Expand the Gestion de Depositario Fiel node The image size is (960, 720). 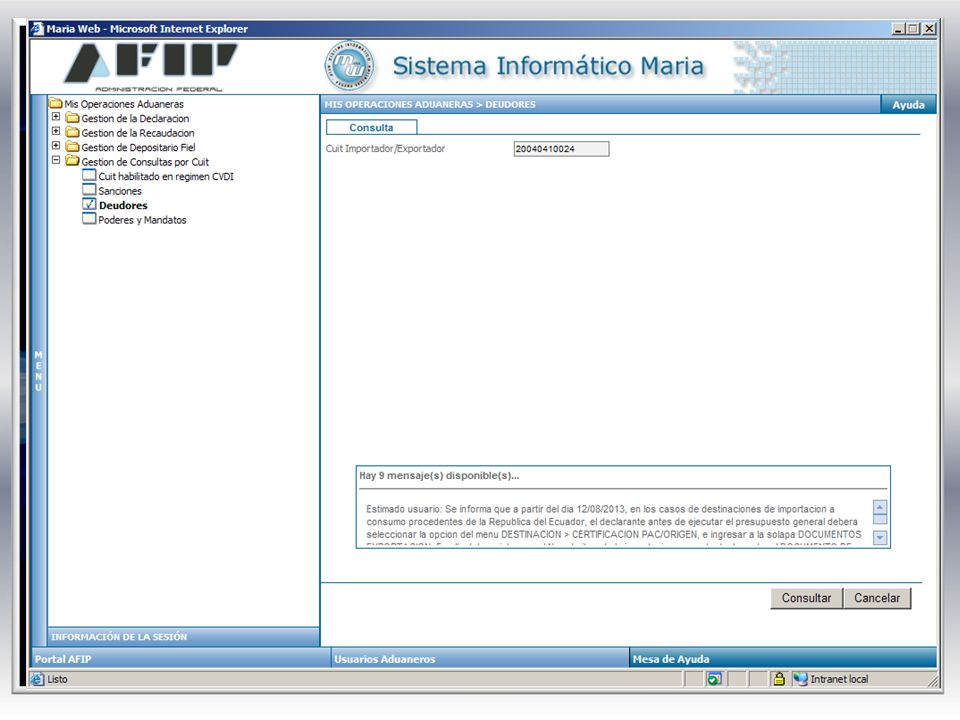coord(56,146)
